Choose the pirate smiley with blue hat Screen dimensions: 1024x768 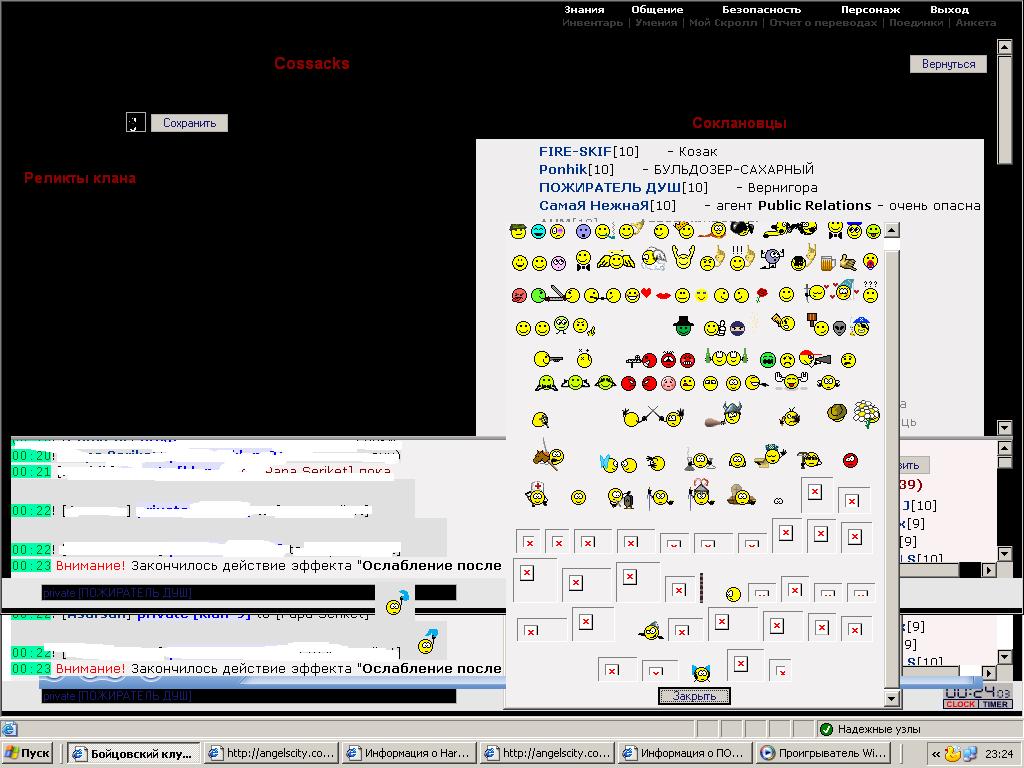pyautogui.click(x=861, y=326)
